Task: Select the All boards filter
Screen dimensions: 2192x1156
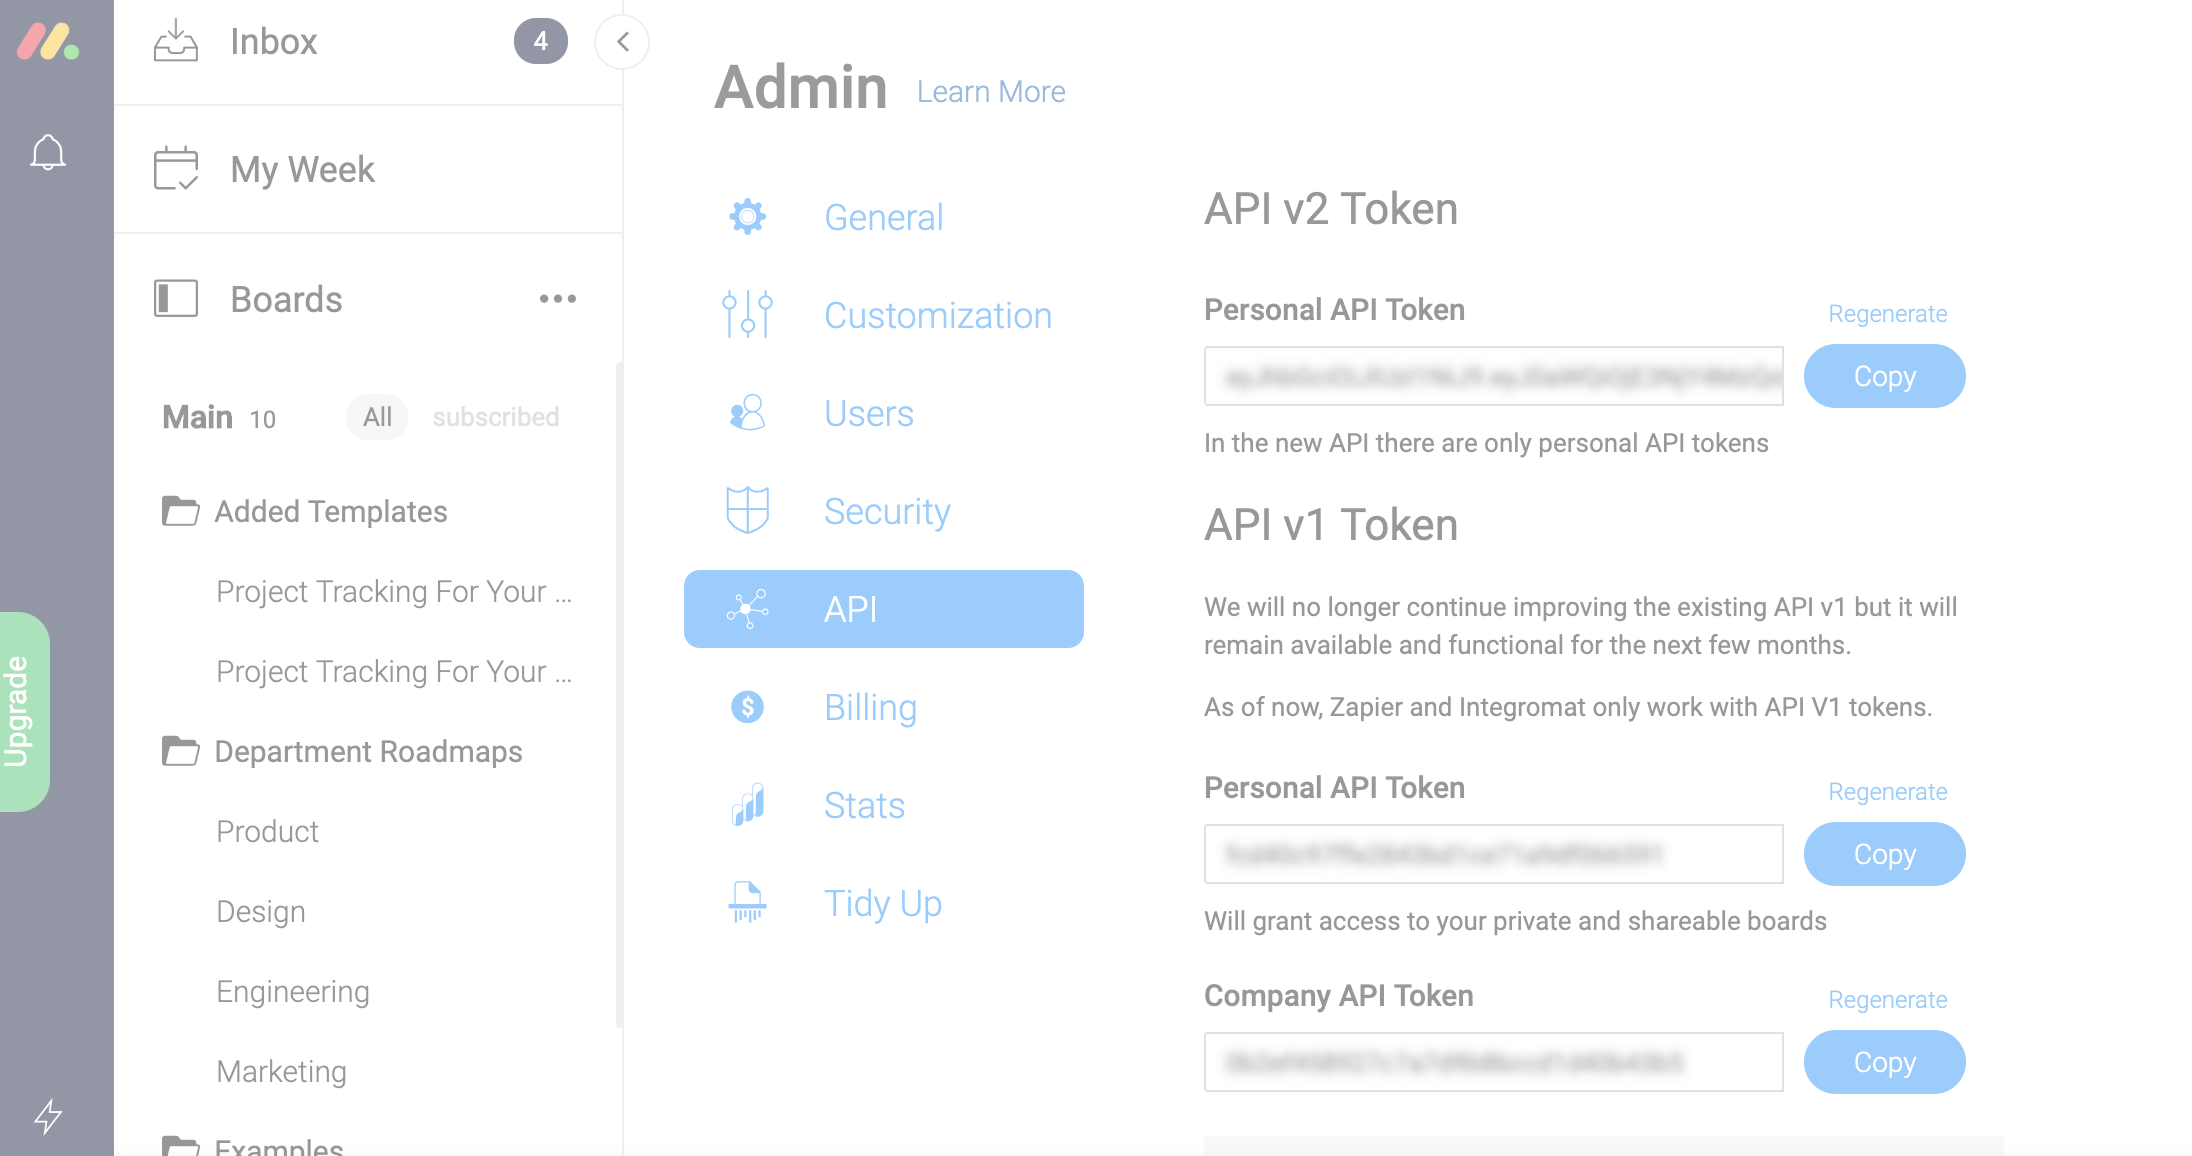Action: pos(377,417)
